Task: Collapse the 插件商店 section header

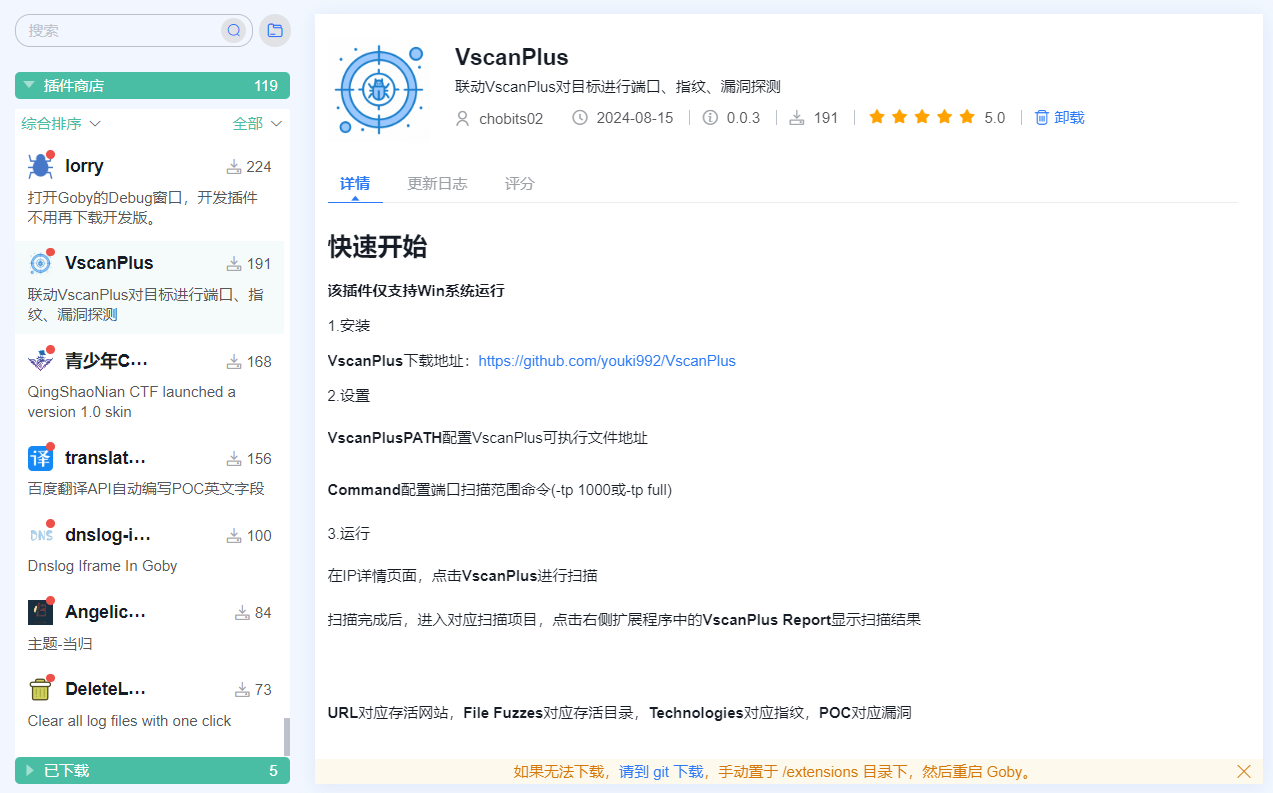Action: pos(152,86)
